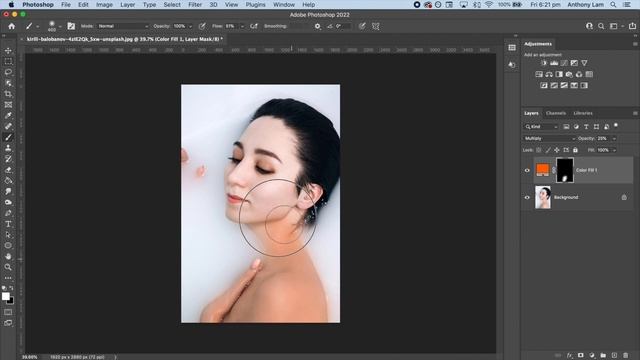Click the Adjustments panel tab
Viewport: 640px width, 360px height.
tap(538, 44)
